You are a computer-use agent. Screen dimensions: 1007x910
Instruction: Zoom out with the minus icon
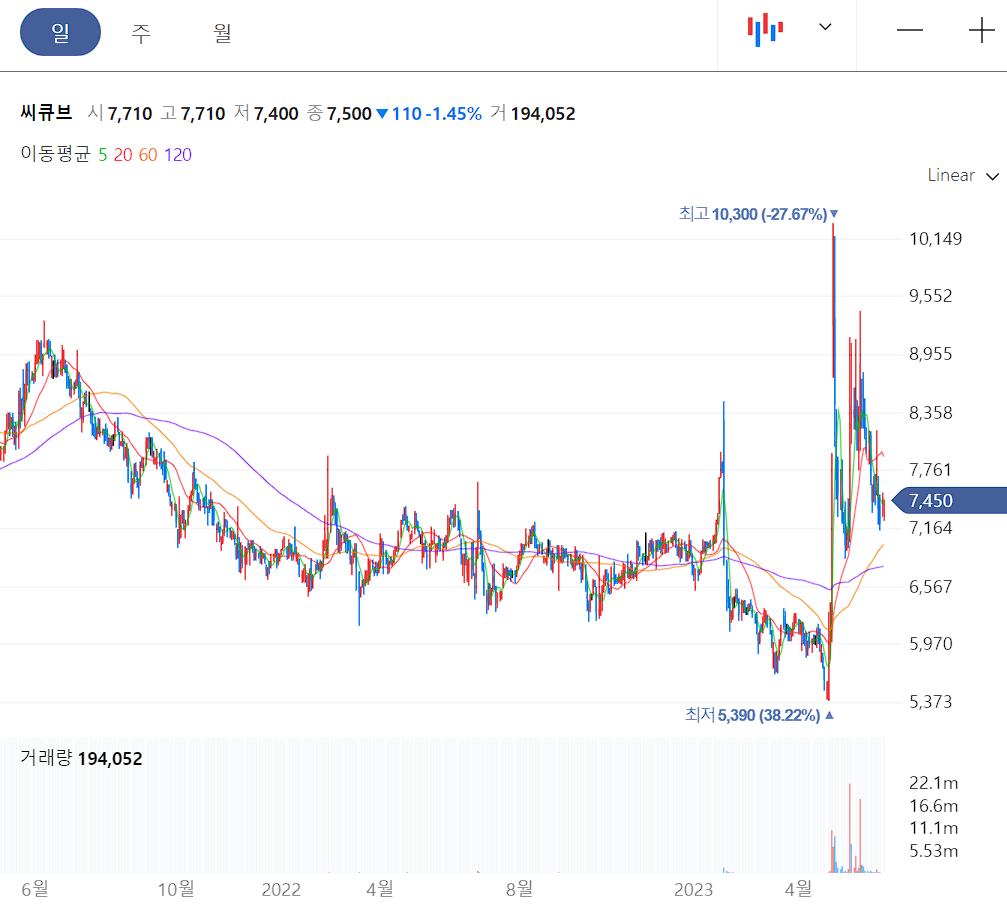[x=909, y=30]
